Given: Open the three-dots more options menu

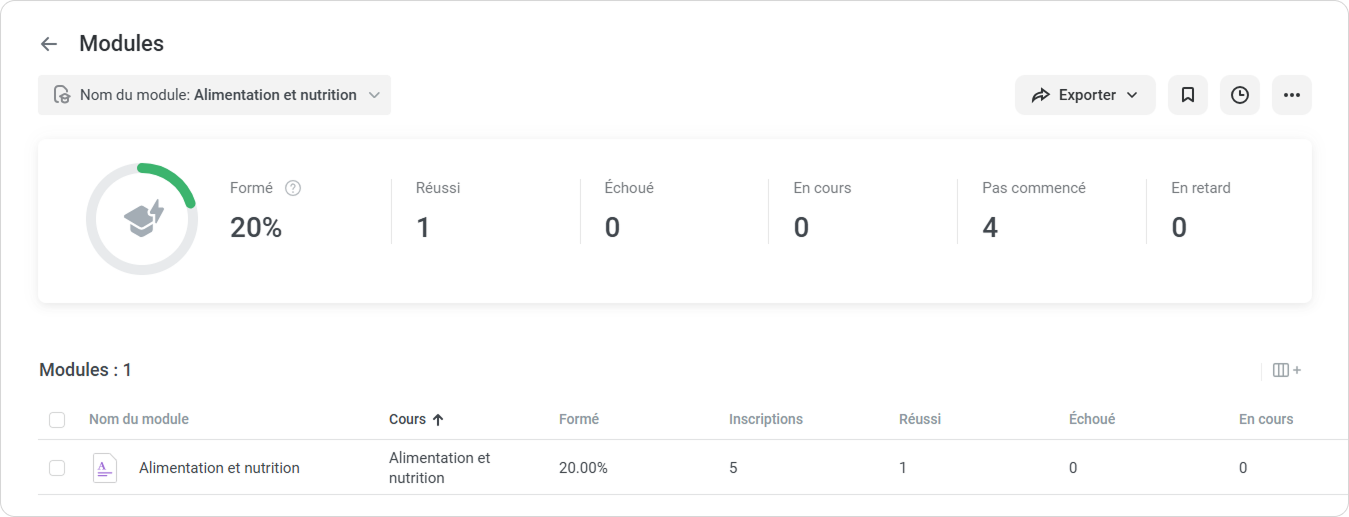Looking at the screenshot, I should pos(1292,95).
